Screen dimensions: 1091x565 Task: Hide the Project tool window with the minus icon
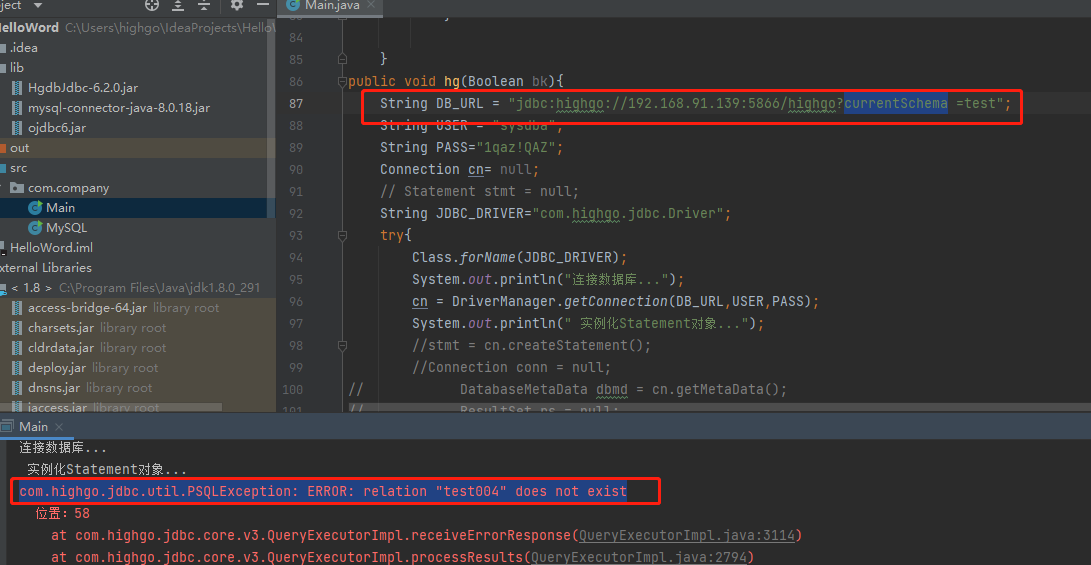pos(262,6)
